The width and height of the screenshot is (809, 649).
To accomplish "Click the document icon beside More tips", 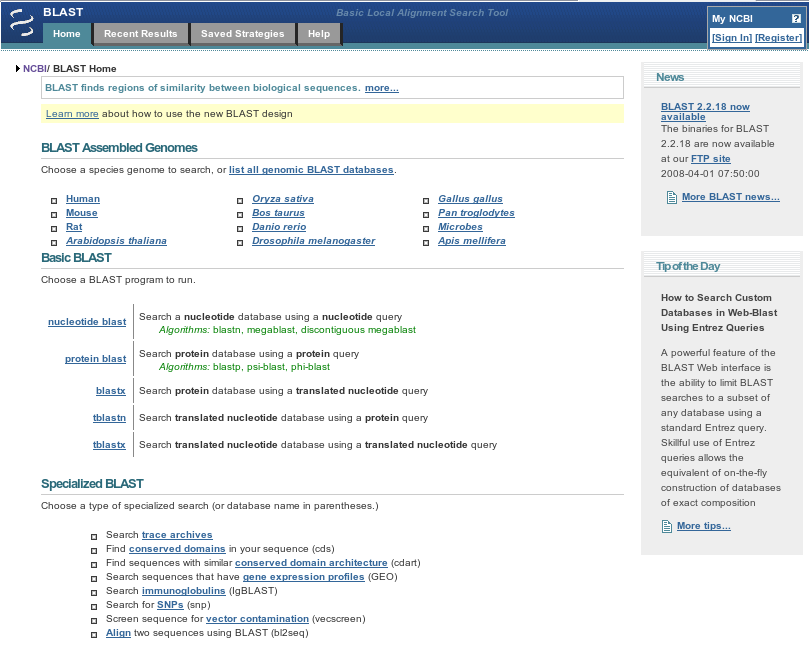I will coord(667,526).
